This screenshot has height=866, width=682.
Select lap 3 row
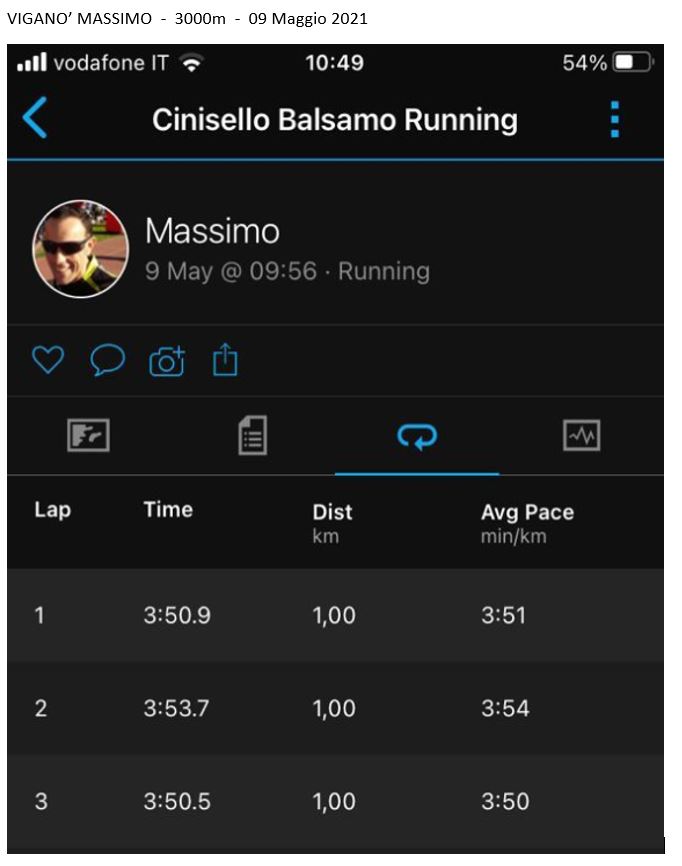coord(335,801)
